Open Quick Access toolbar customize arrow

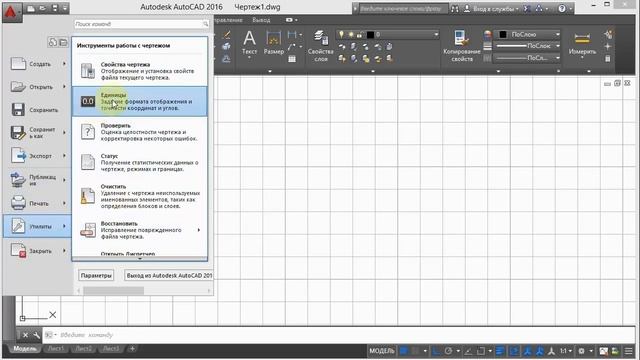(x=65, y=9)
